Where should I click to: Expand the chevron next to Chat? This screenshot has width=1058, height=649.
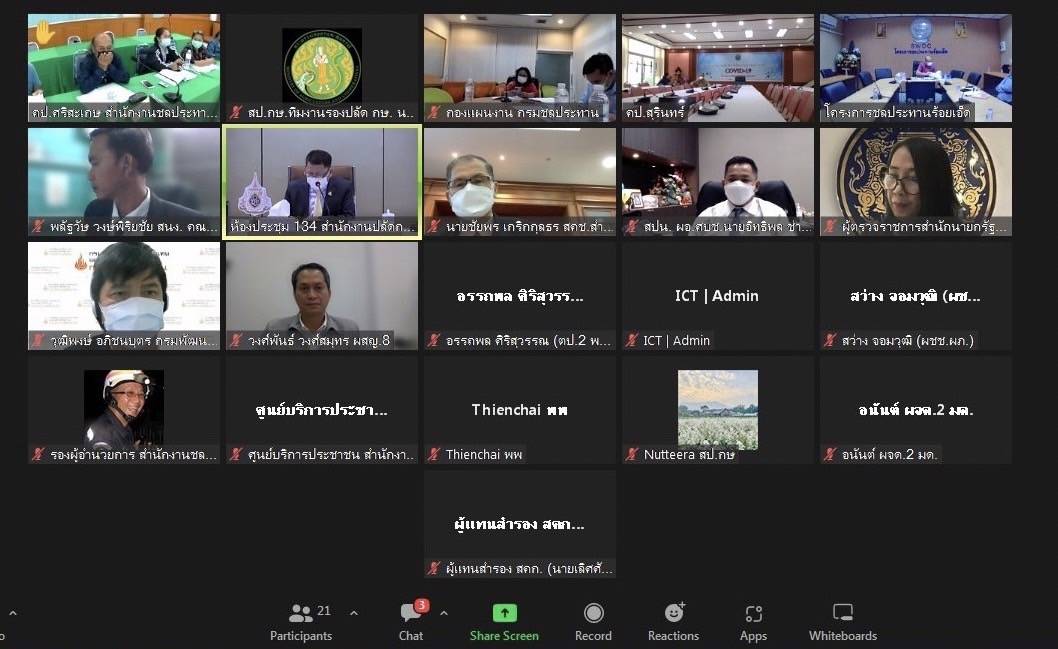(x=443, y=613)
